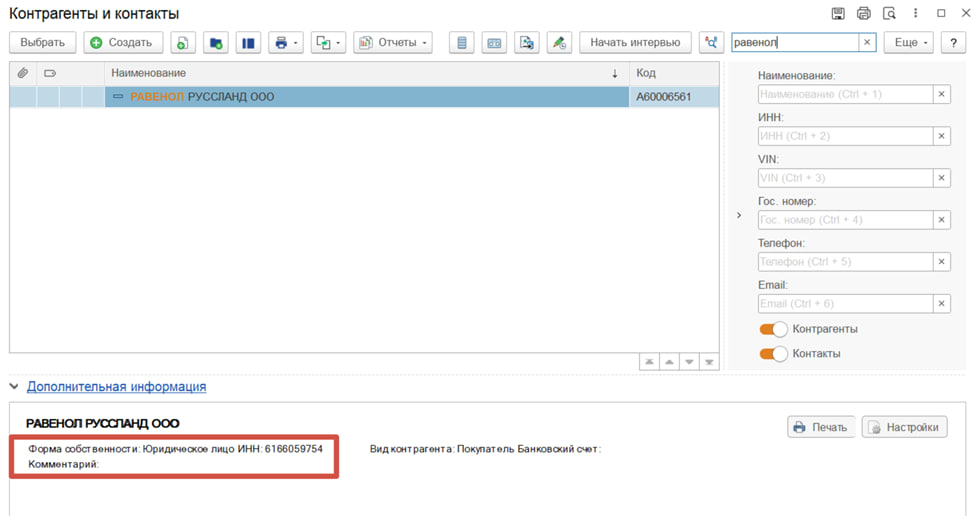Screen dimensions: 975x516
Task: Open the print dropdown in toolbar
Action: click(286, 43)
